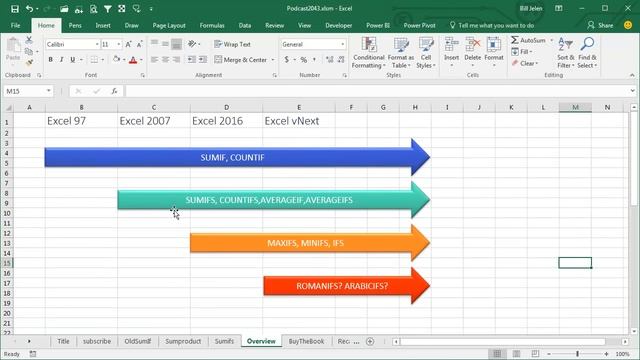Click the Fill button
The image size is (640, 360).
point(522,52)
